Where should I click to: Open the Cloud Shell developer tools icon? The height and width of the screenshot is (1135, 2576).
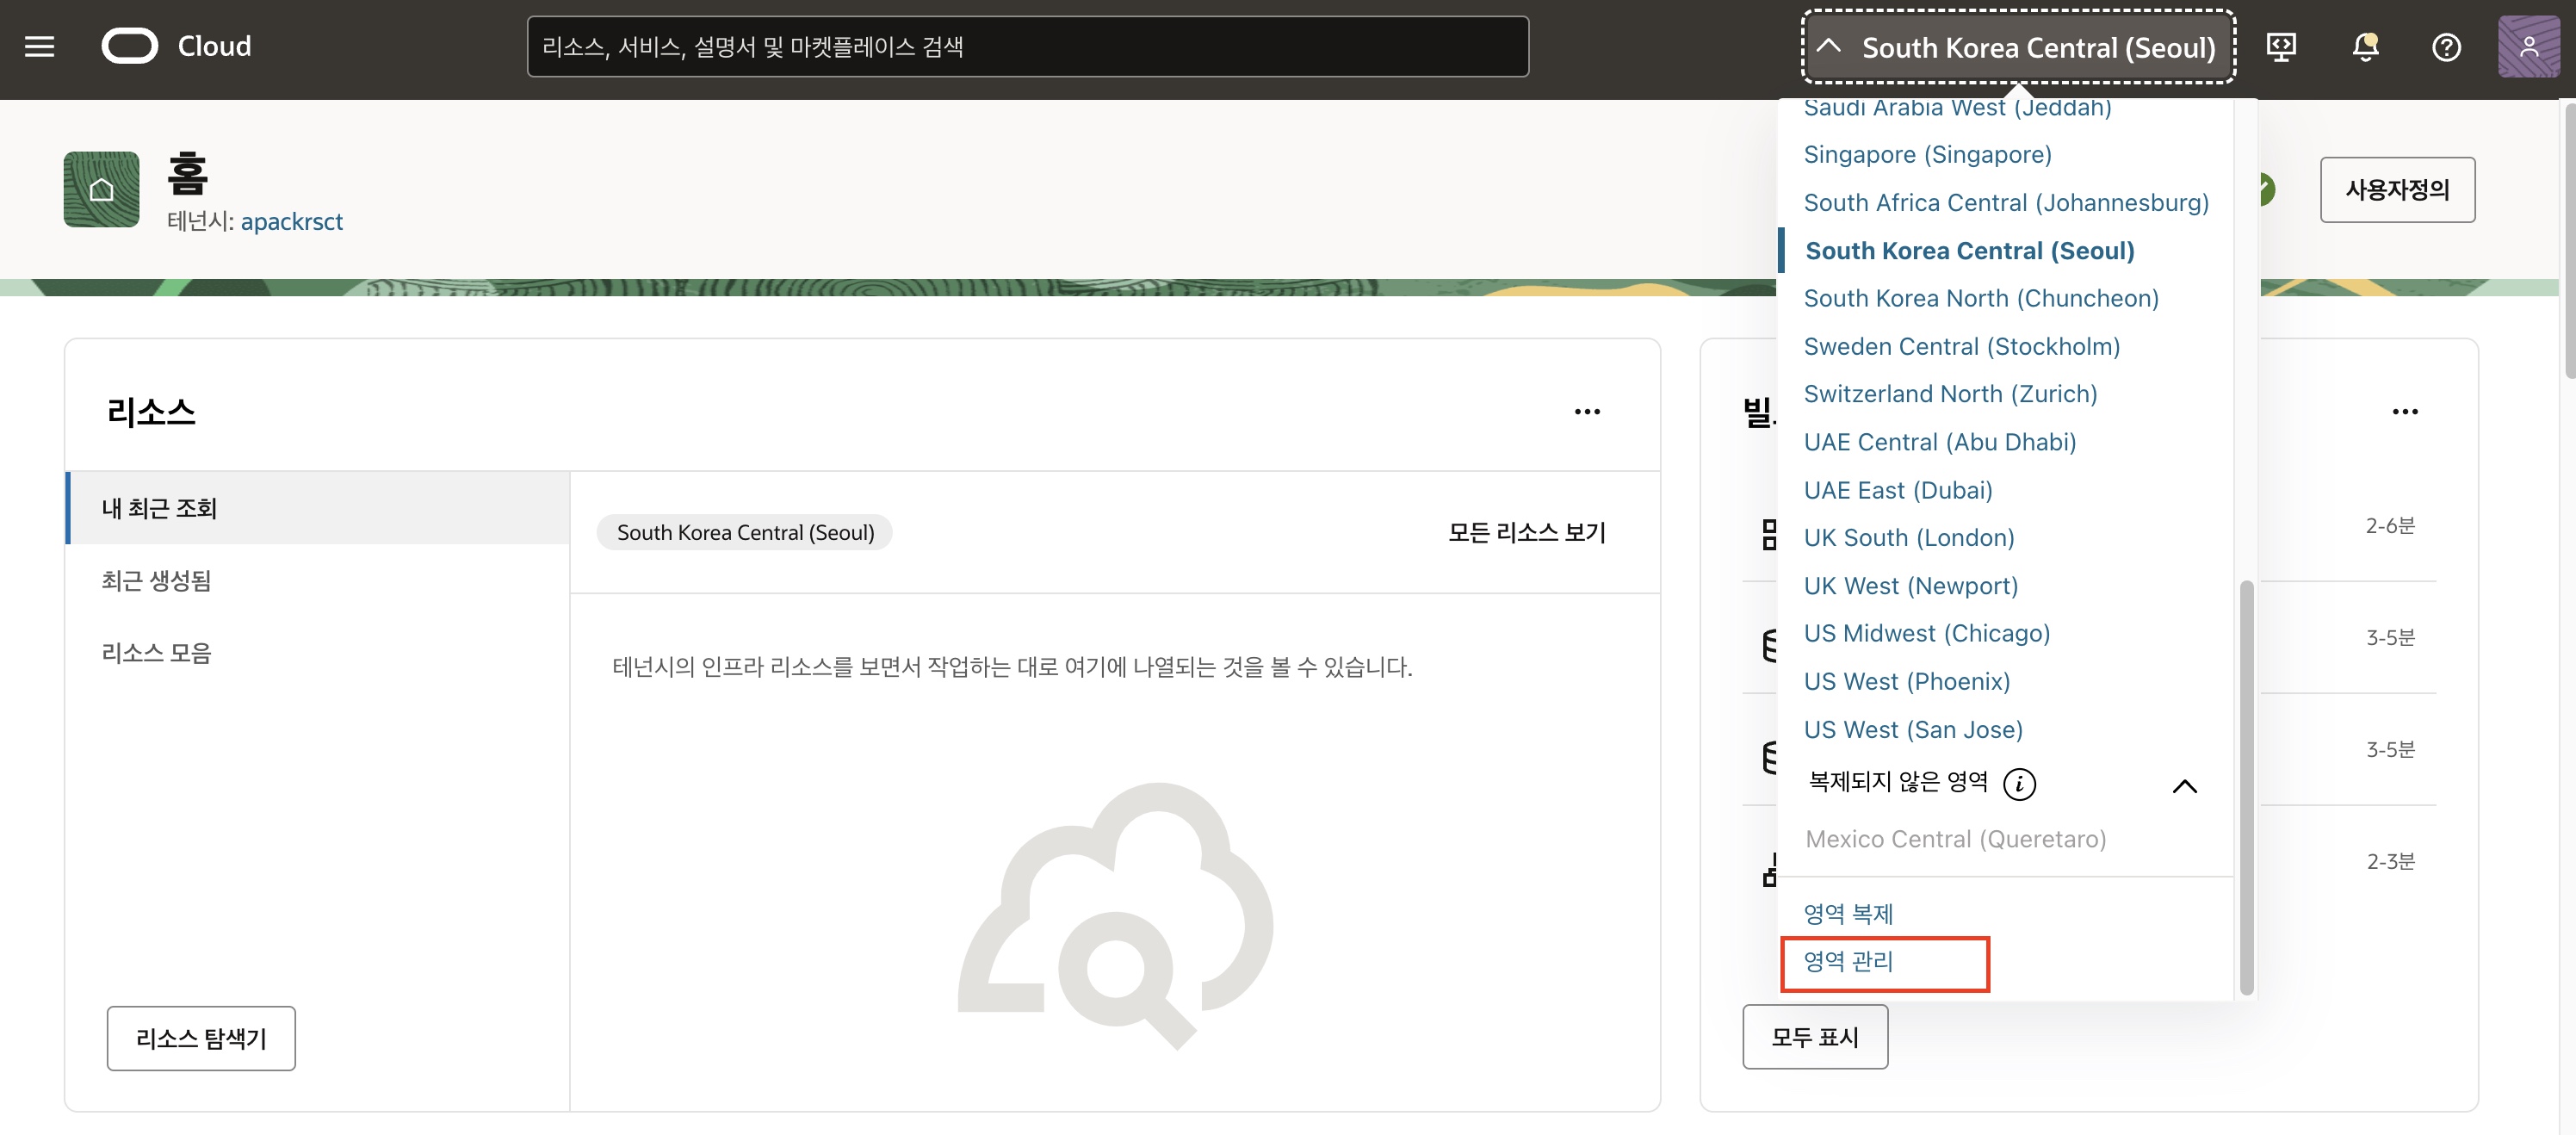(2281, 46)
